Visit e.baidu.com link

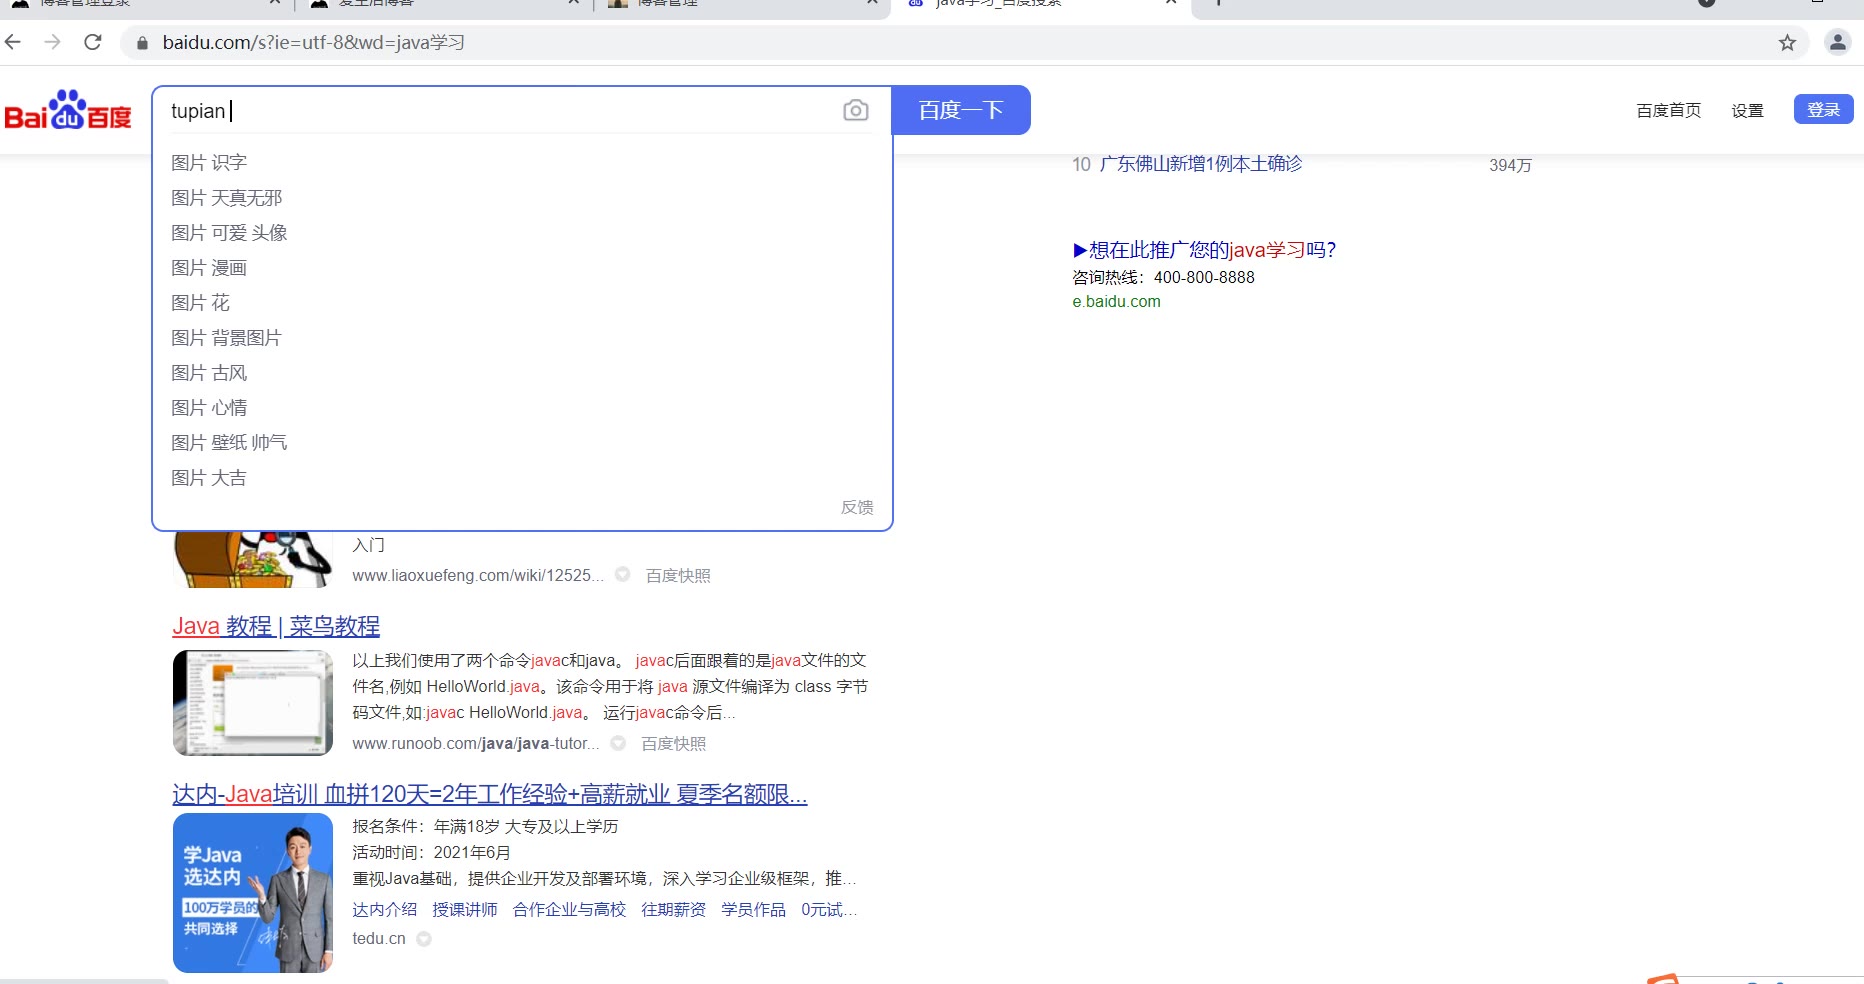(1116, 301)
